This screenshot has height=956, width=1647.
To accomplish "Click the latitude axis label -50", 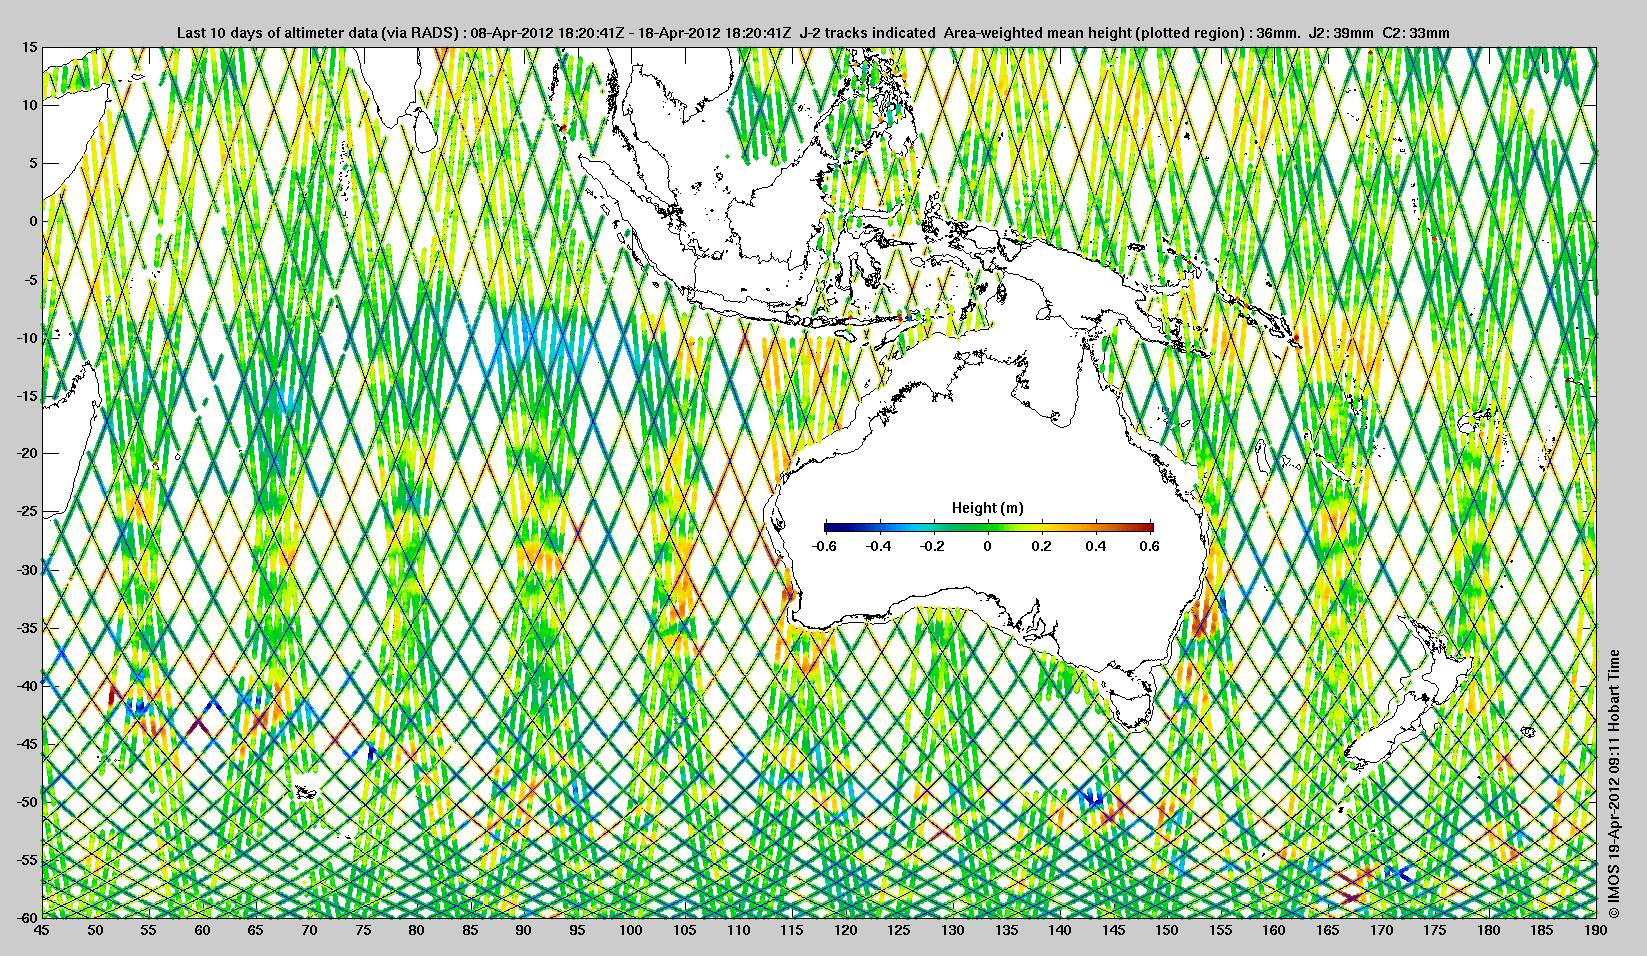I will click(27, 801).
